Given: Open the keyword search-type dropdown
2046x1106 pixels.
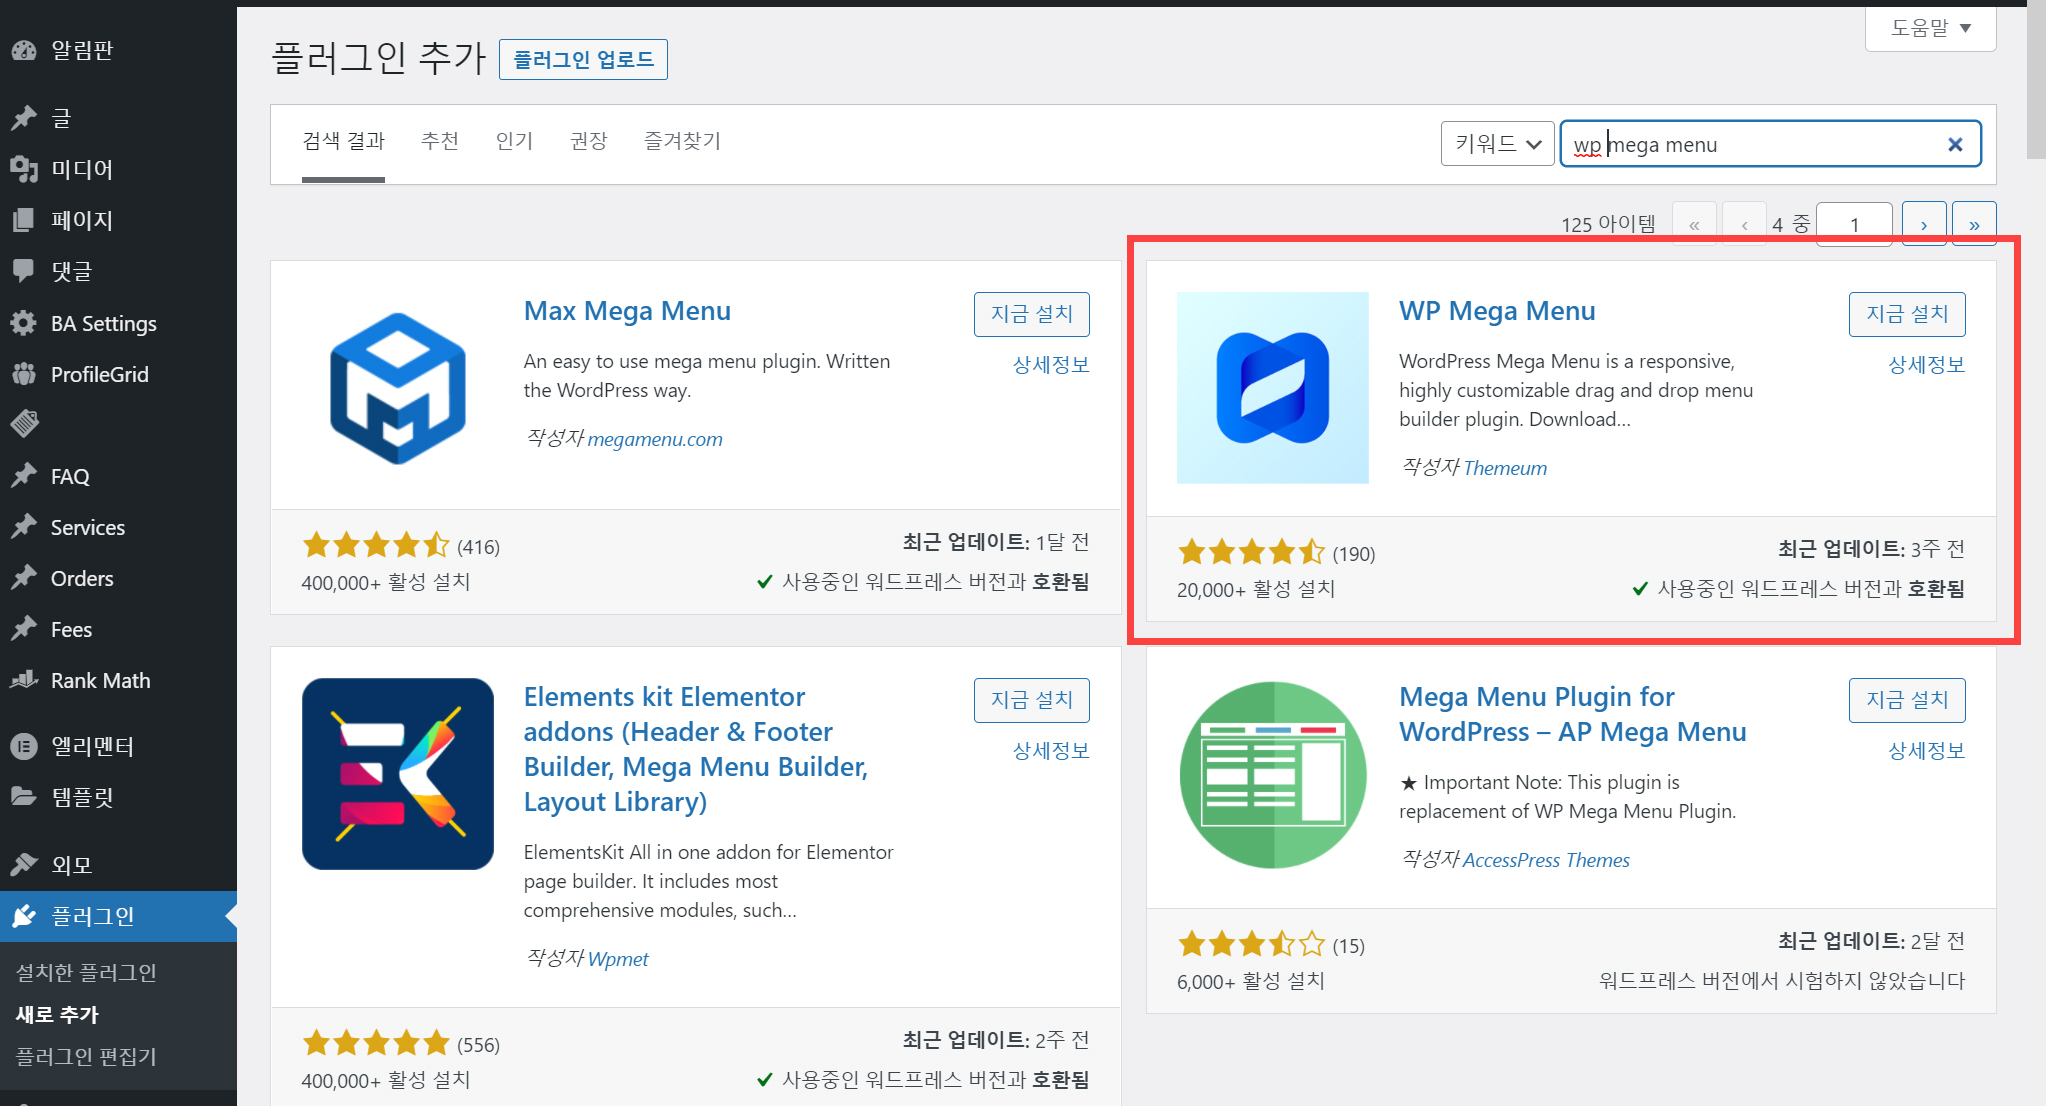Looking at the screenshot, I should click(1497, 144).
